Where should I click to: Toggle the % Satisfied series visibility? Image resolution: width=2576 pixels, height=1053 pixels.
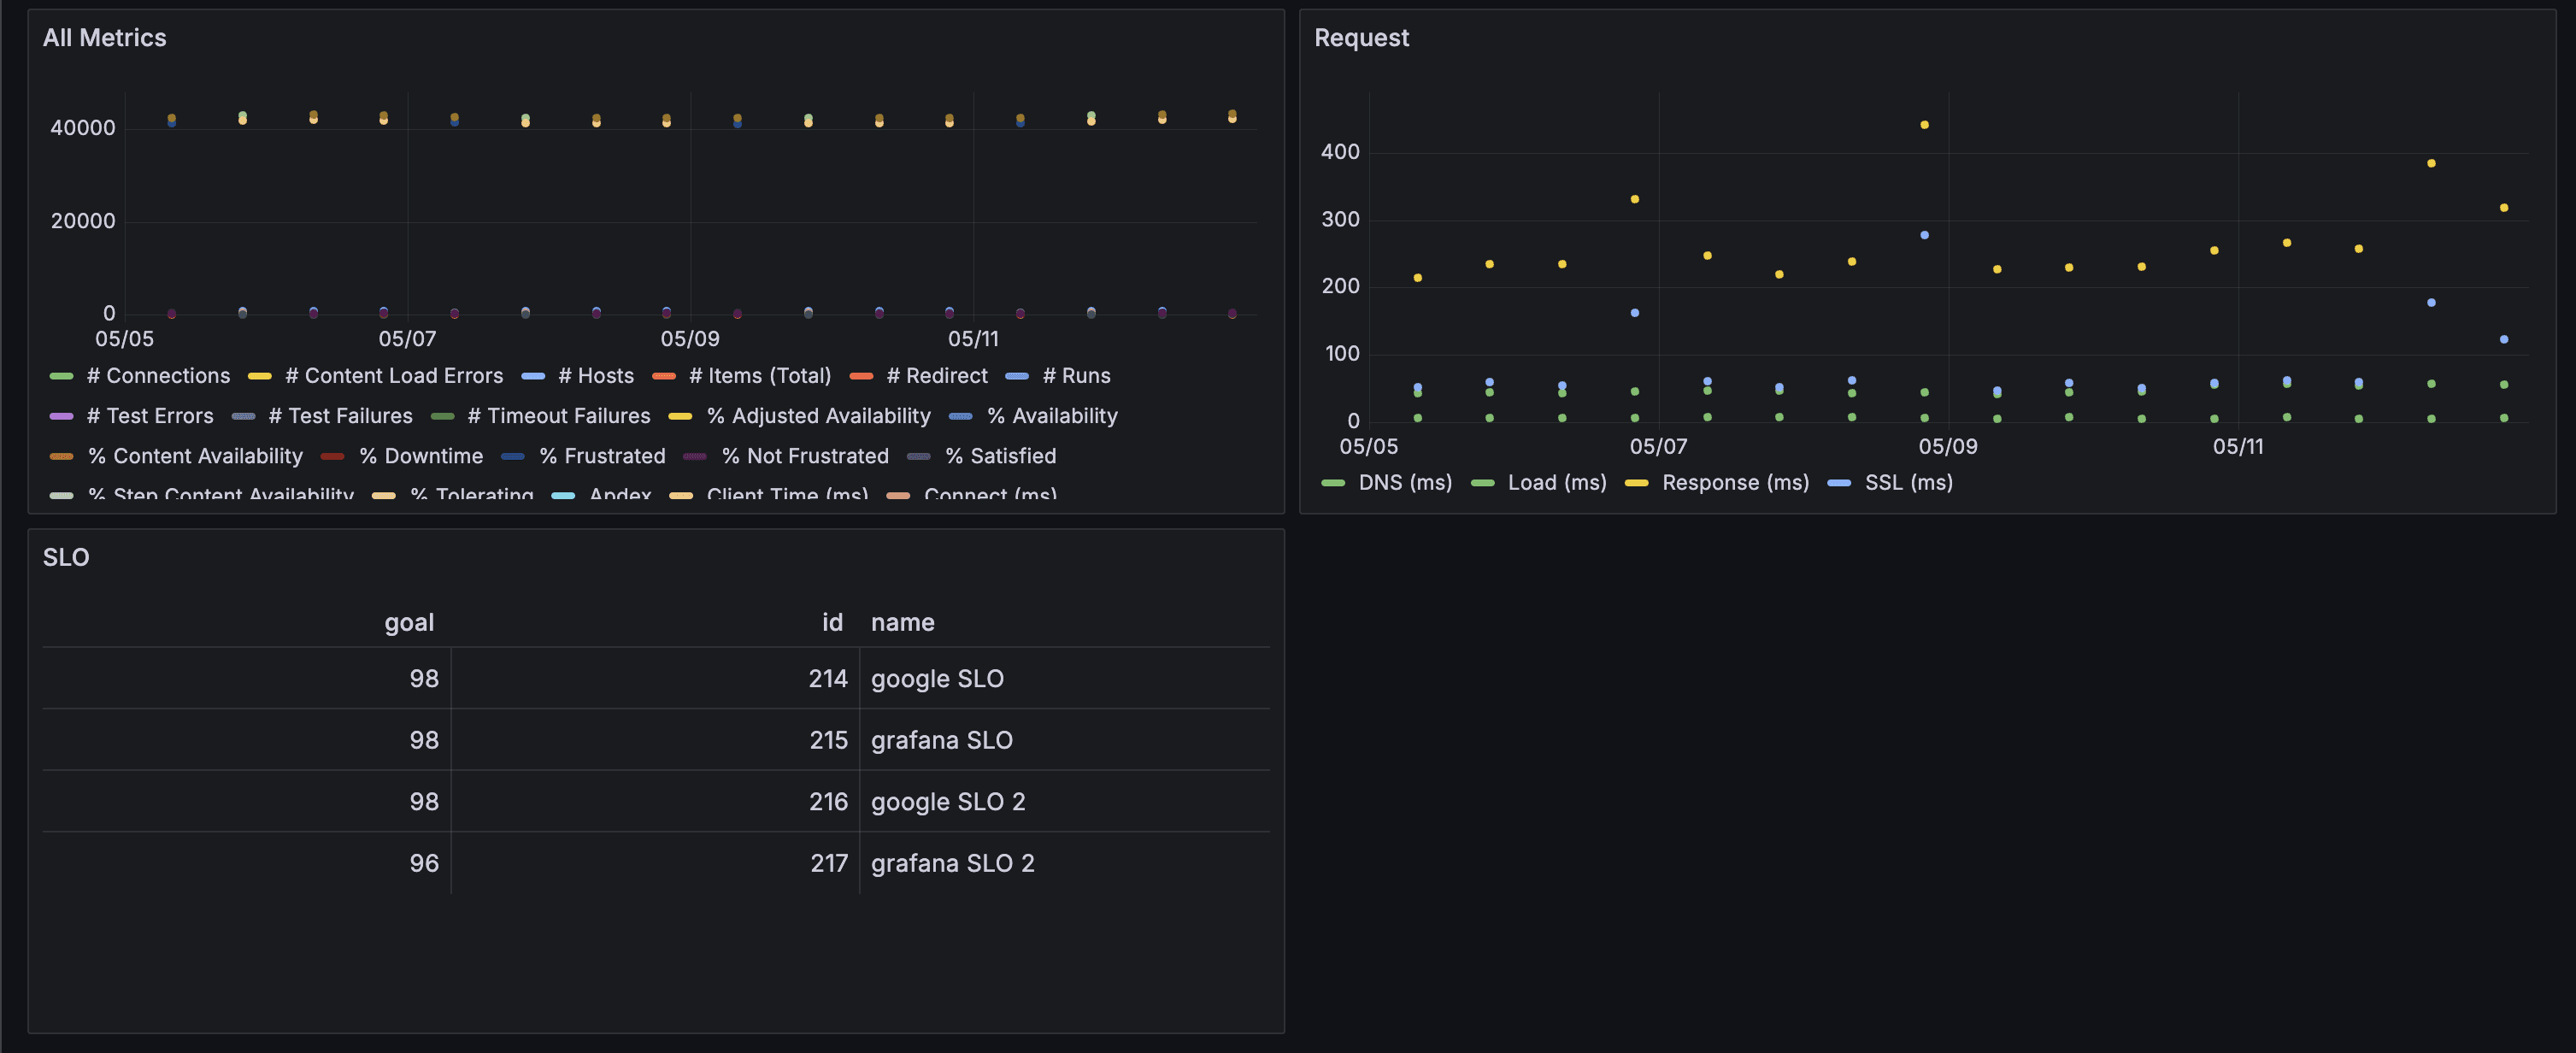(1000, 456)
